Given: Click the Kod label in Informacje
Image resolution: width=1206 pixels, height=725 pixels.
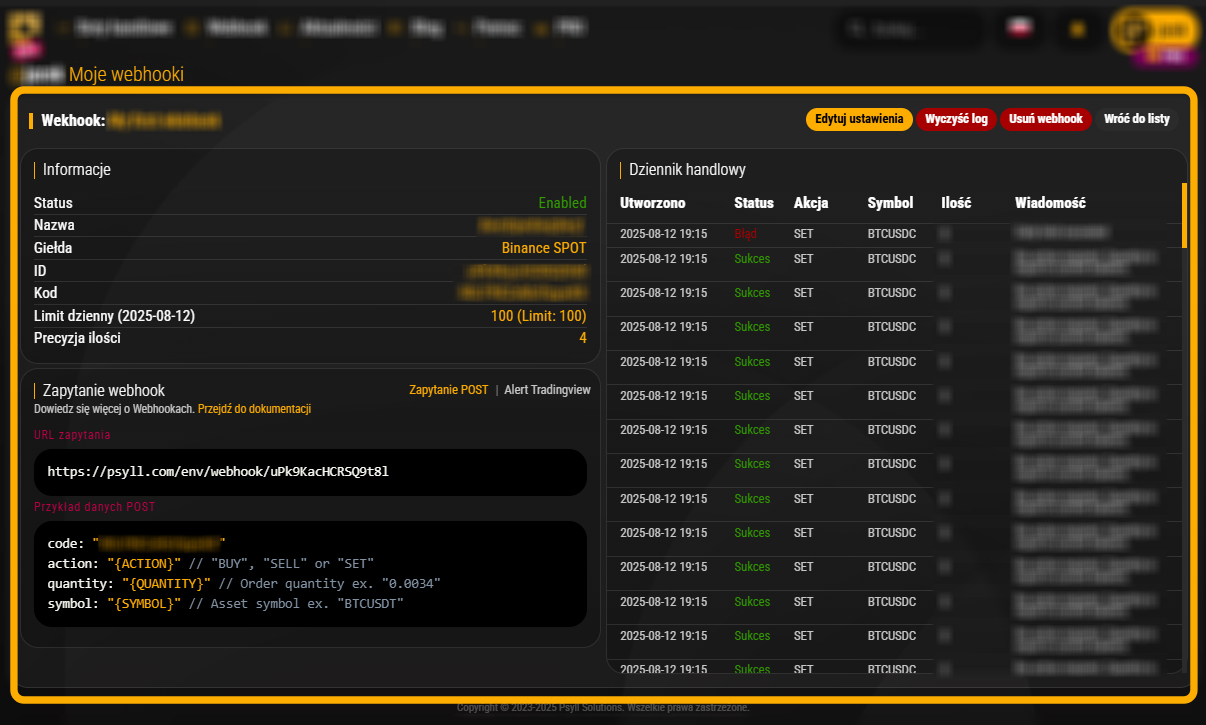Looking at the screenshot, I should (x=46, y=293).
